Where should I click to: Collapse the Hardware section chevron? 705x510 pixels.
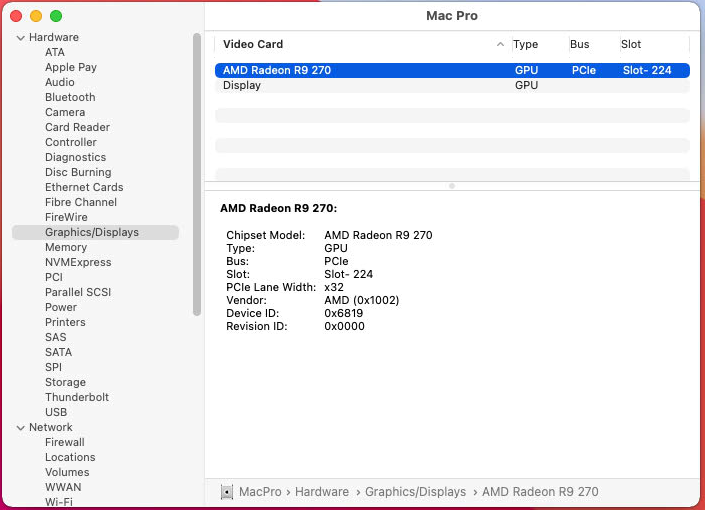20,38
